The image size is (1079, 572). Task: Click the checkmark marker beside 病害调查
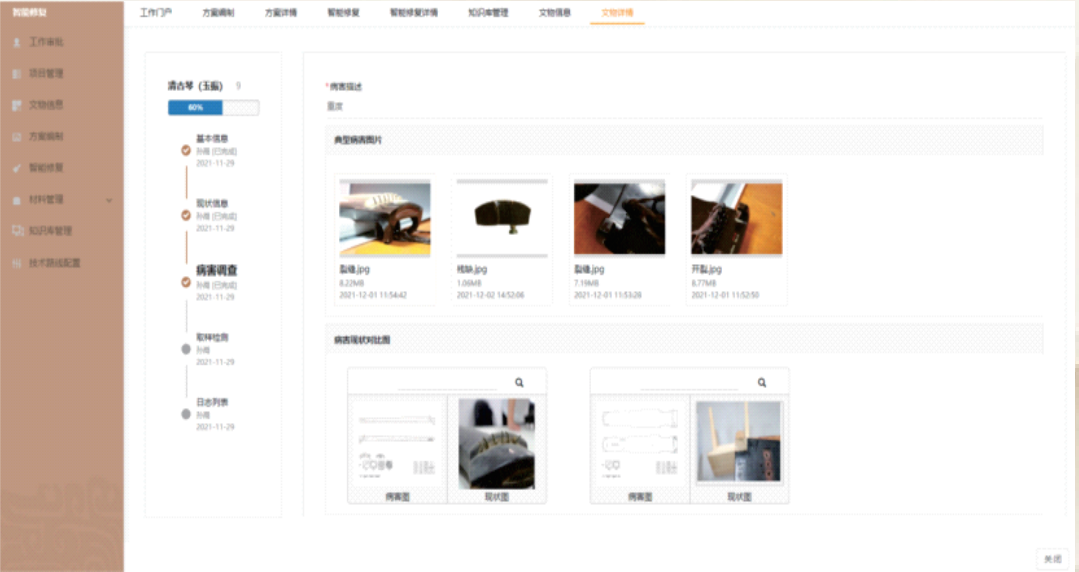coord(186,282)
